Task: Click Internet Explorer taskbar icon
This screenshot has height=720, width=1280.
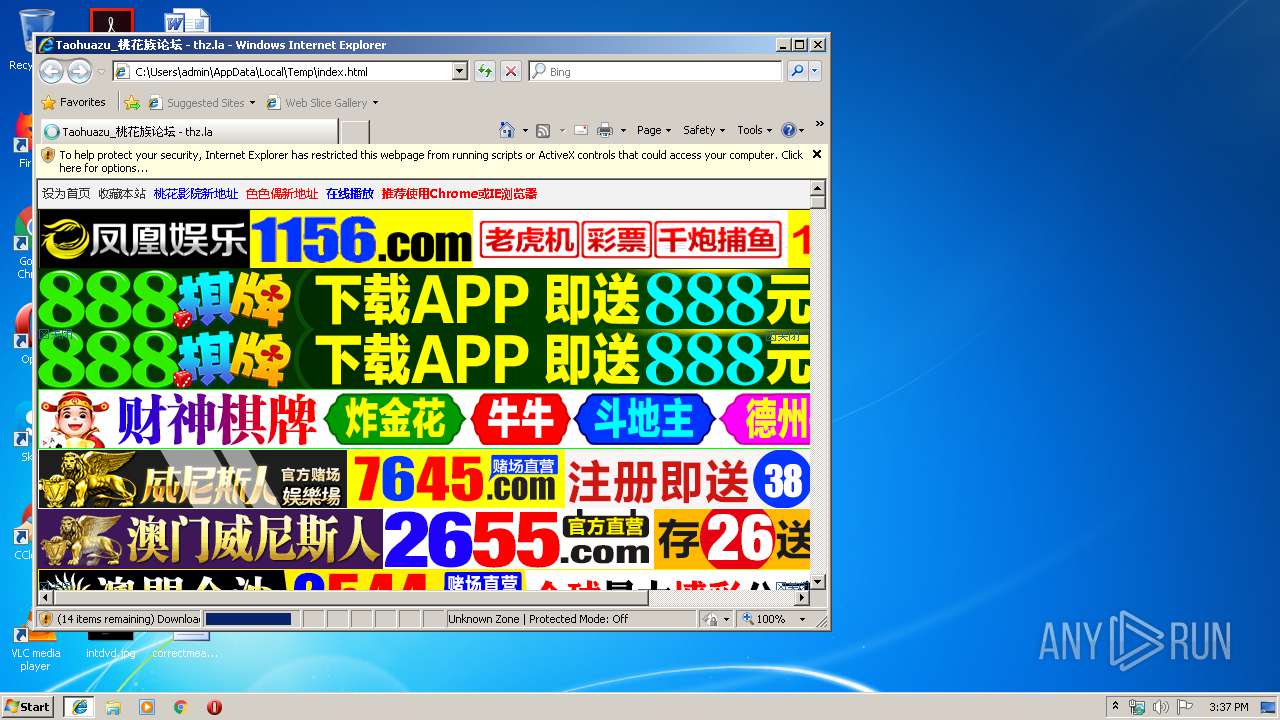Action: [x=79, y=706]
